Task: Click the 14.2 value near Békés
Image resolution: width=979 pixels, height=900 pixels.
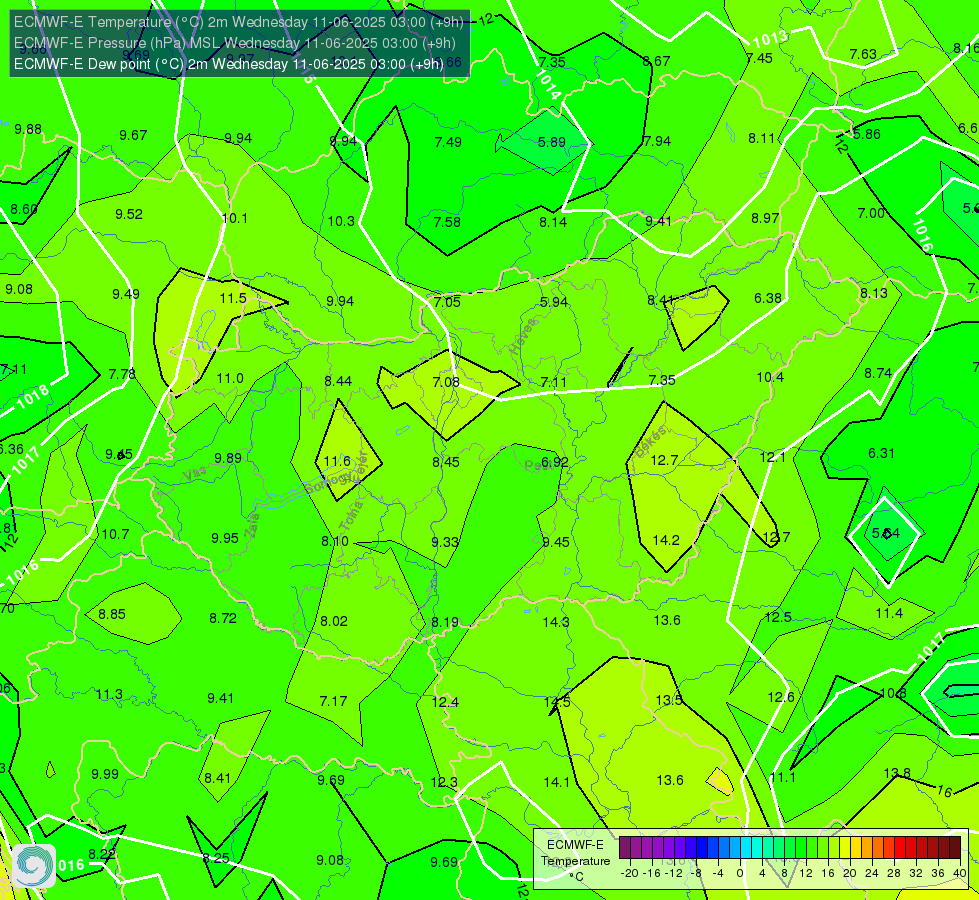Action: click(x=666, y=540)
